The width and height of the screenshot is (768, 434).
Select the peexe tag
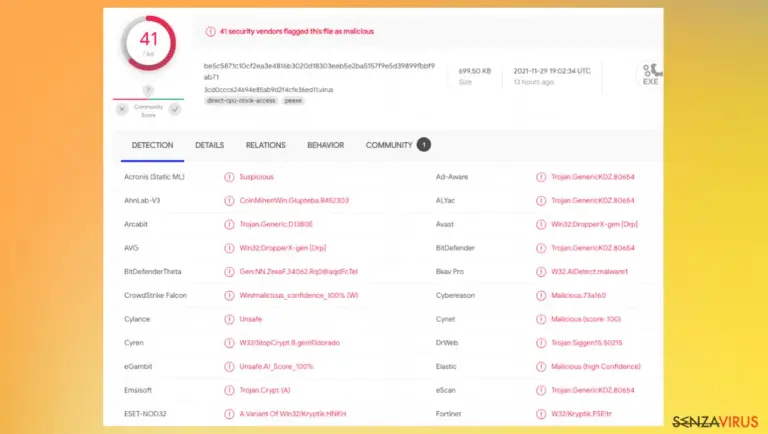[x=293, y=100]
